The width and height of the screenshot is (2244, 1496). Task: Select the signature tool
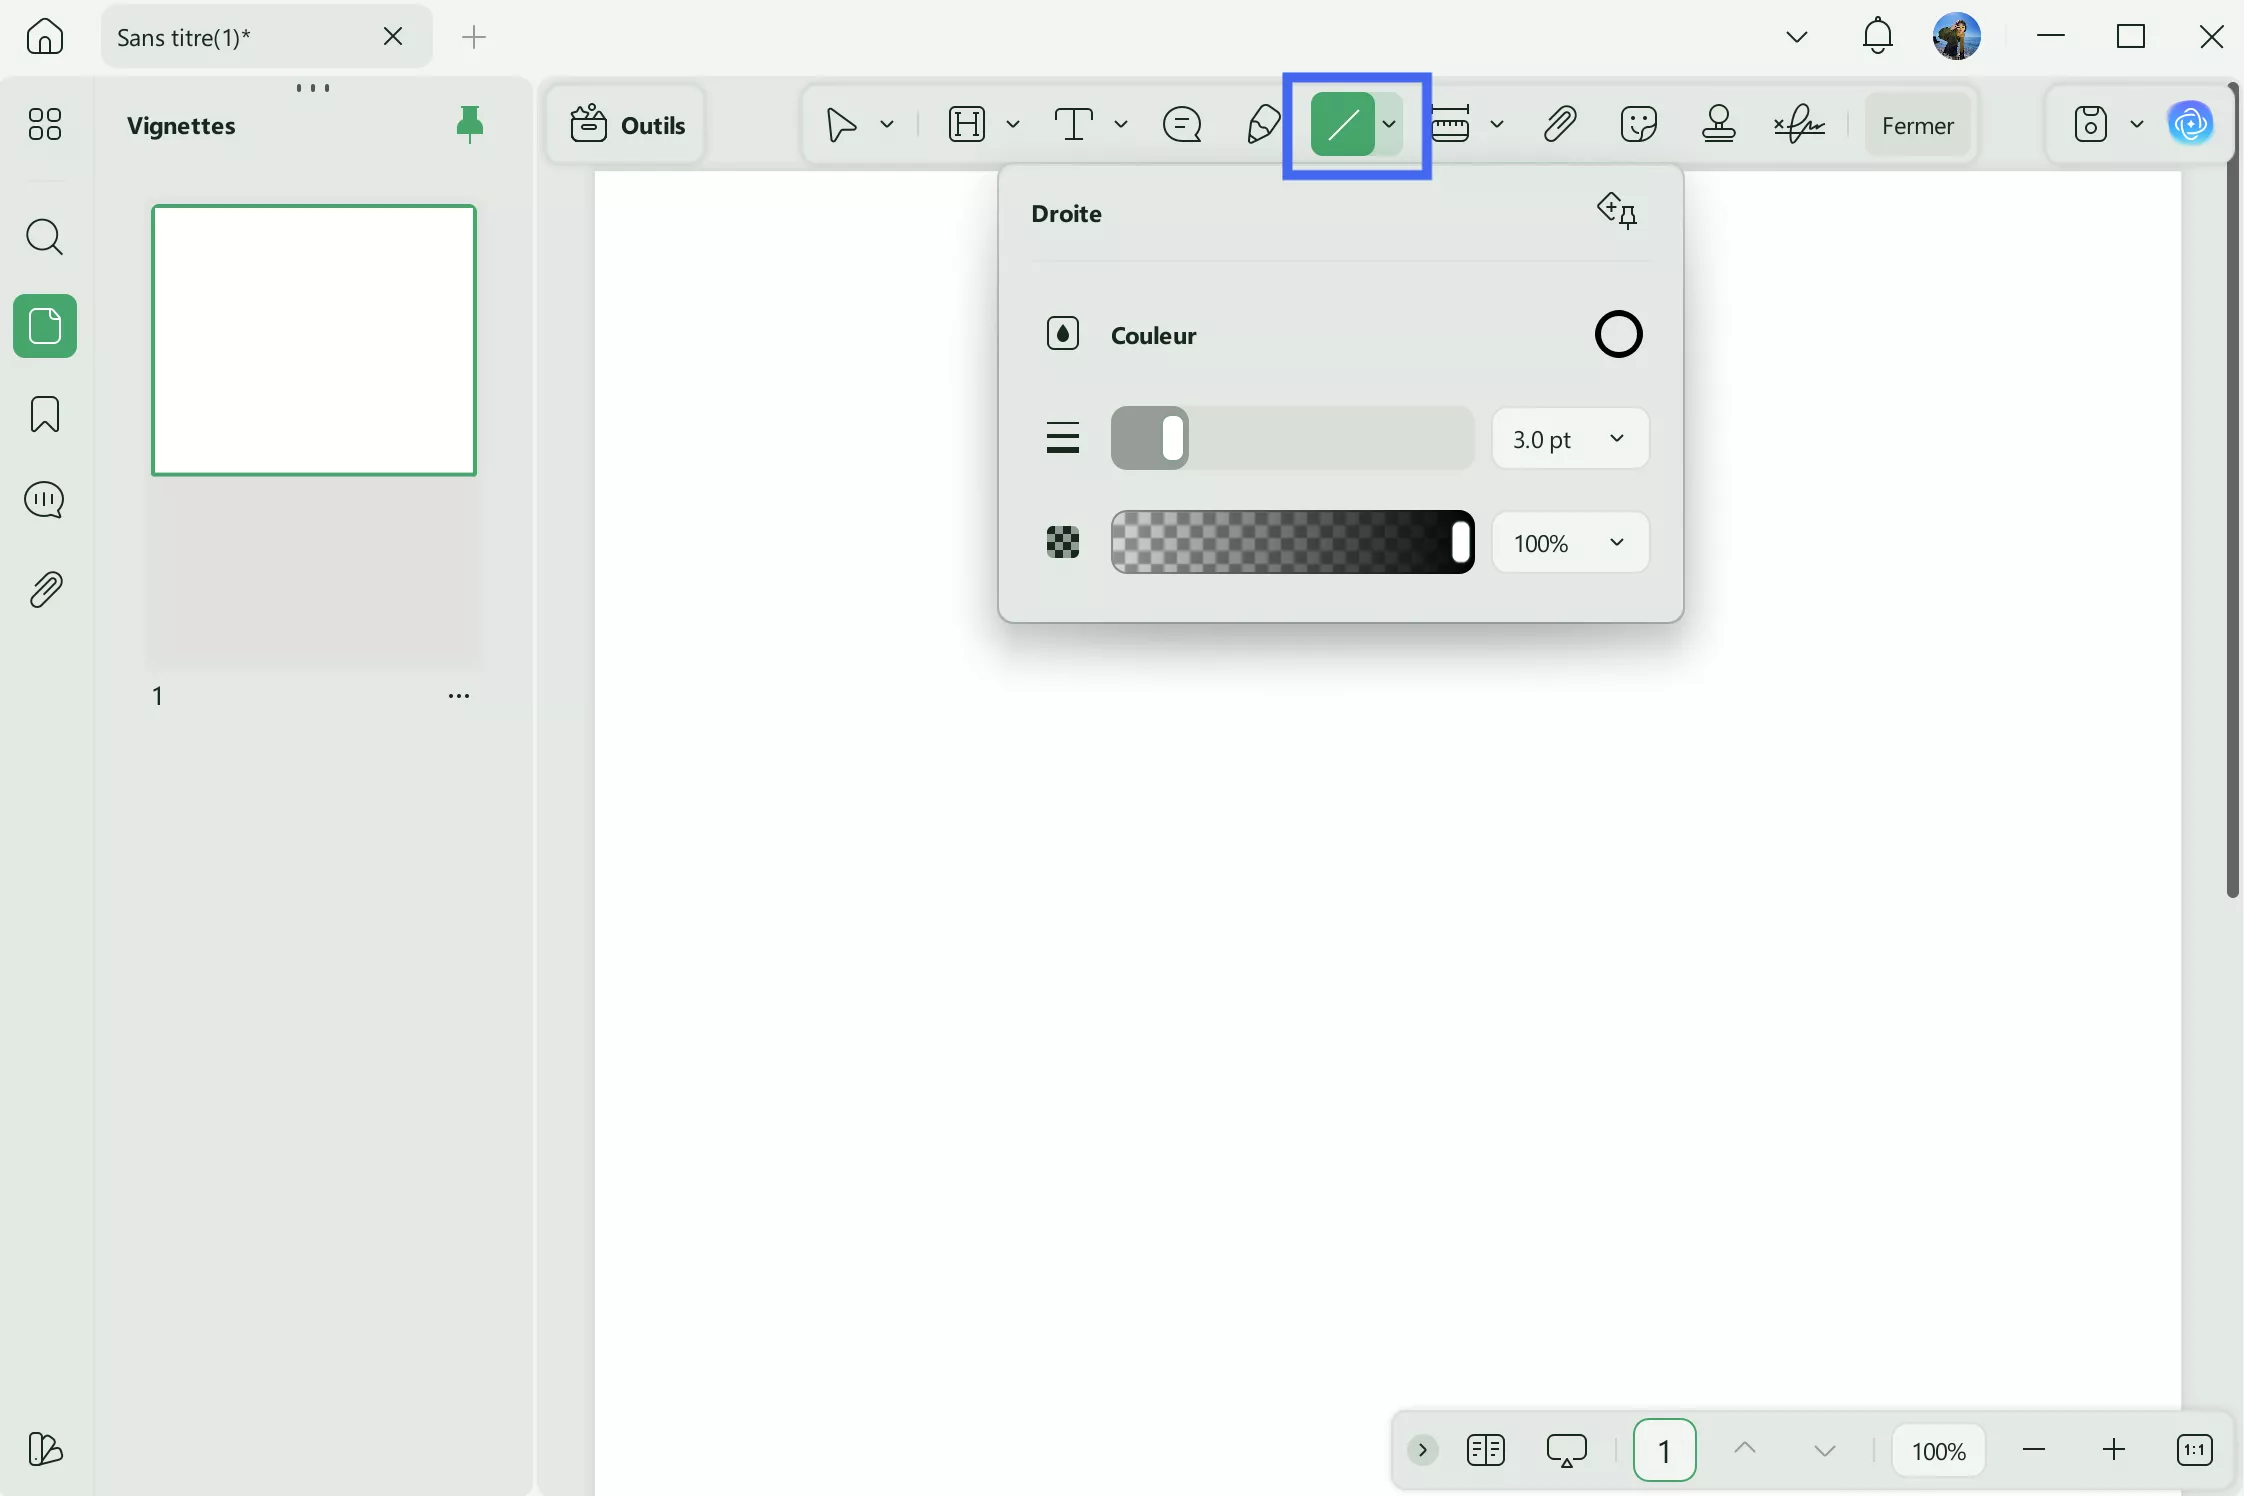click(x=1801, y=124)
